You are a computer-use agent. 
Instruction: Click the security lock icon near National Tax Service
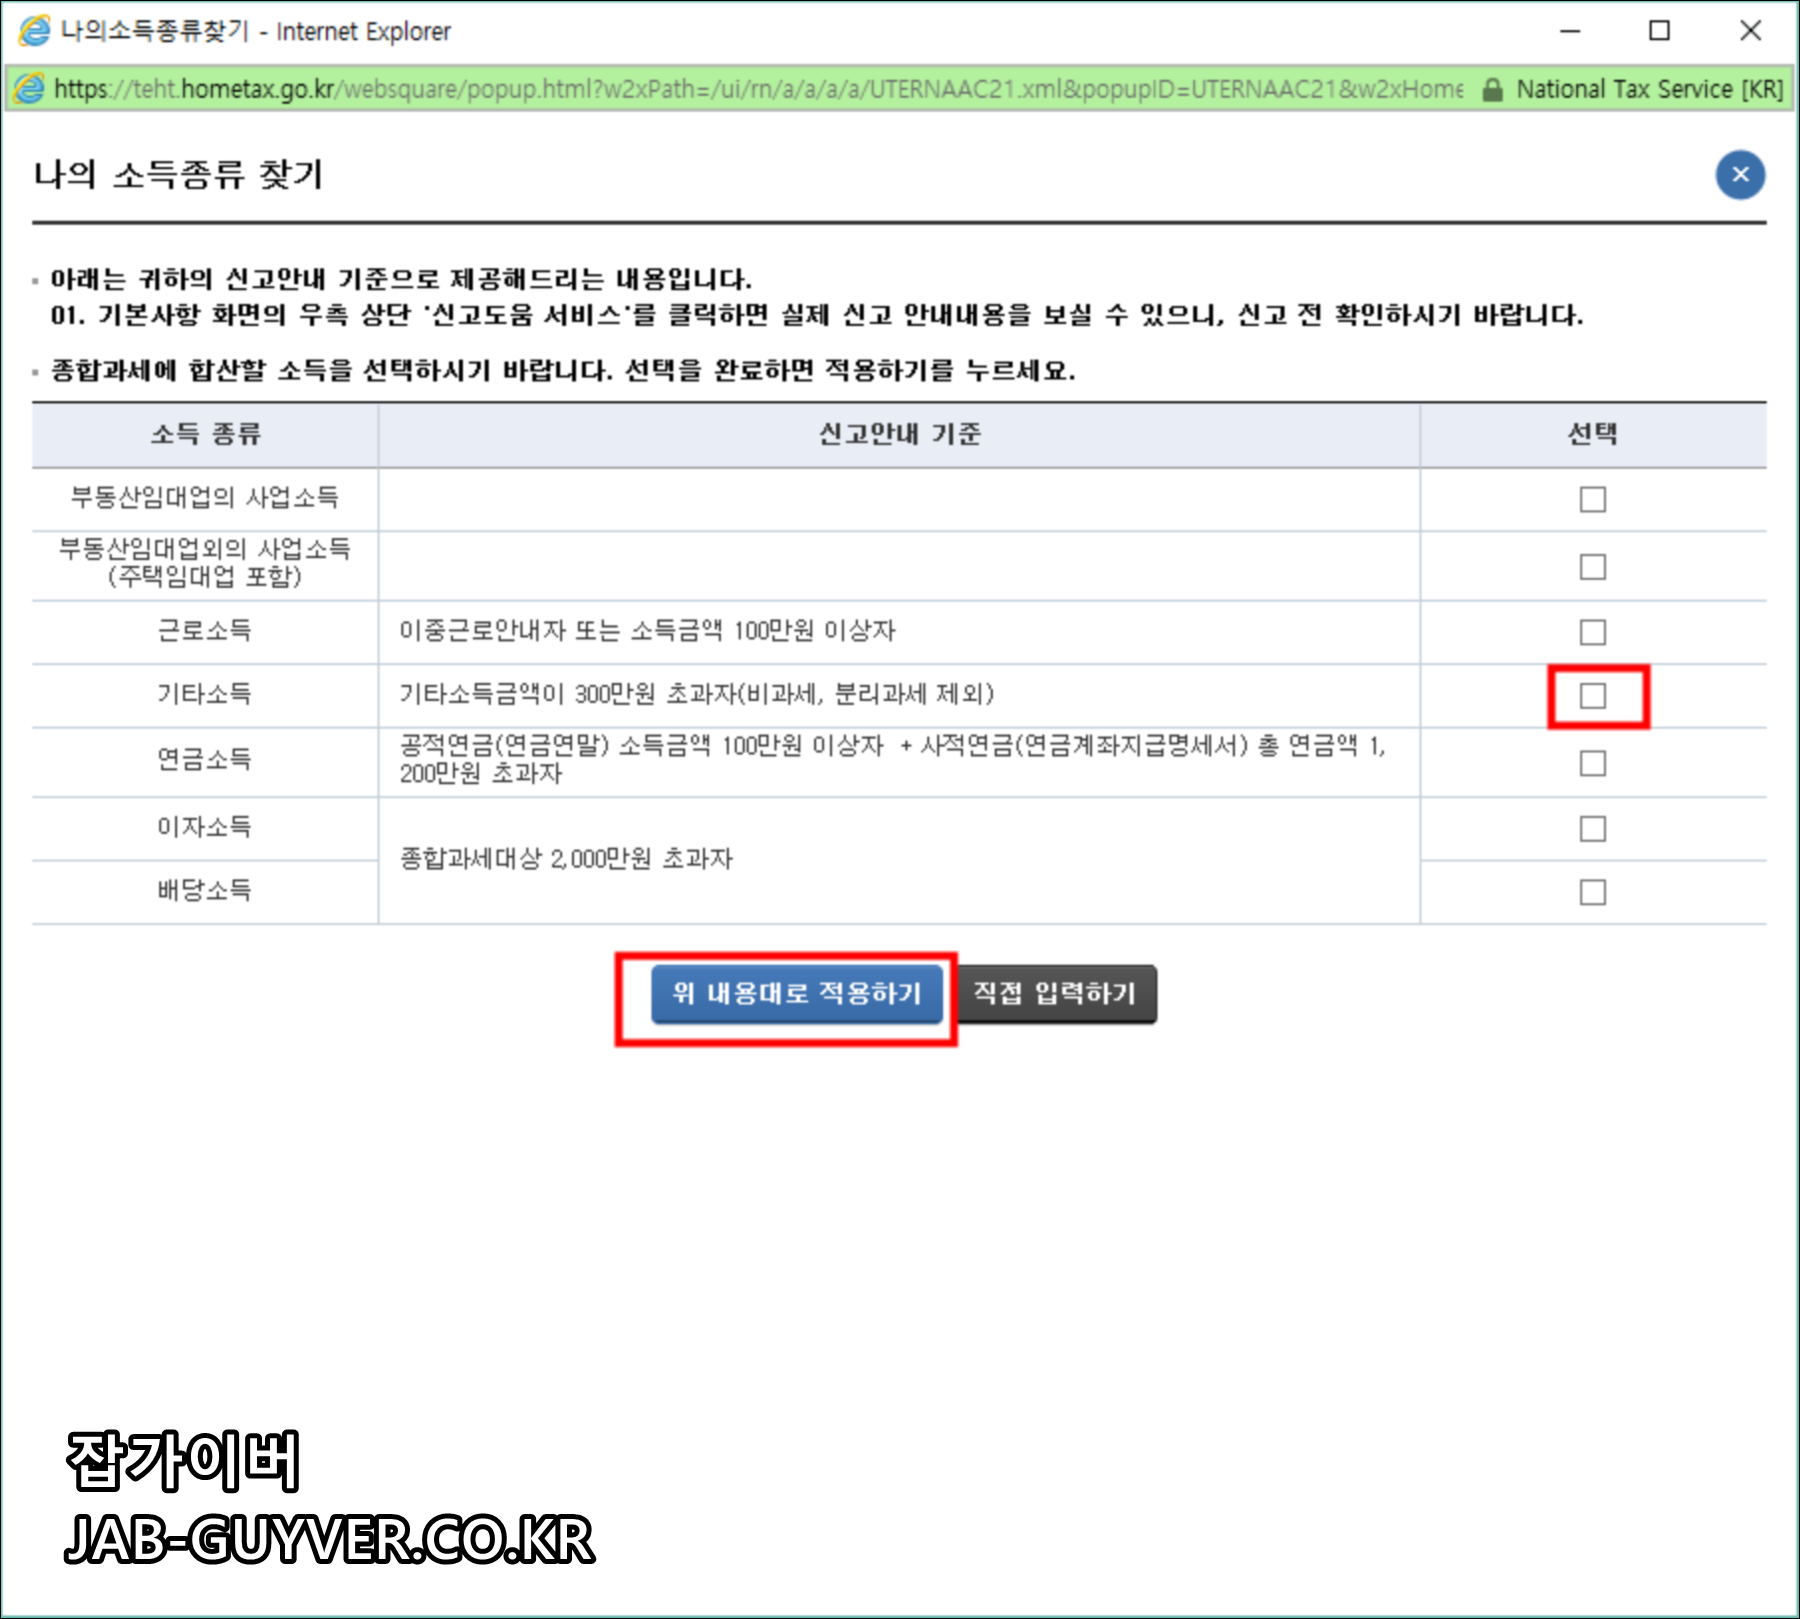pos(1491,89)
